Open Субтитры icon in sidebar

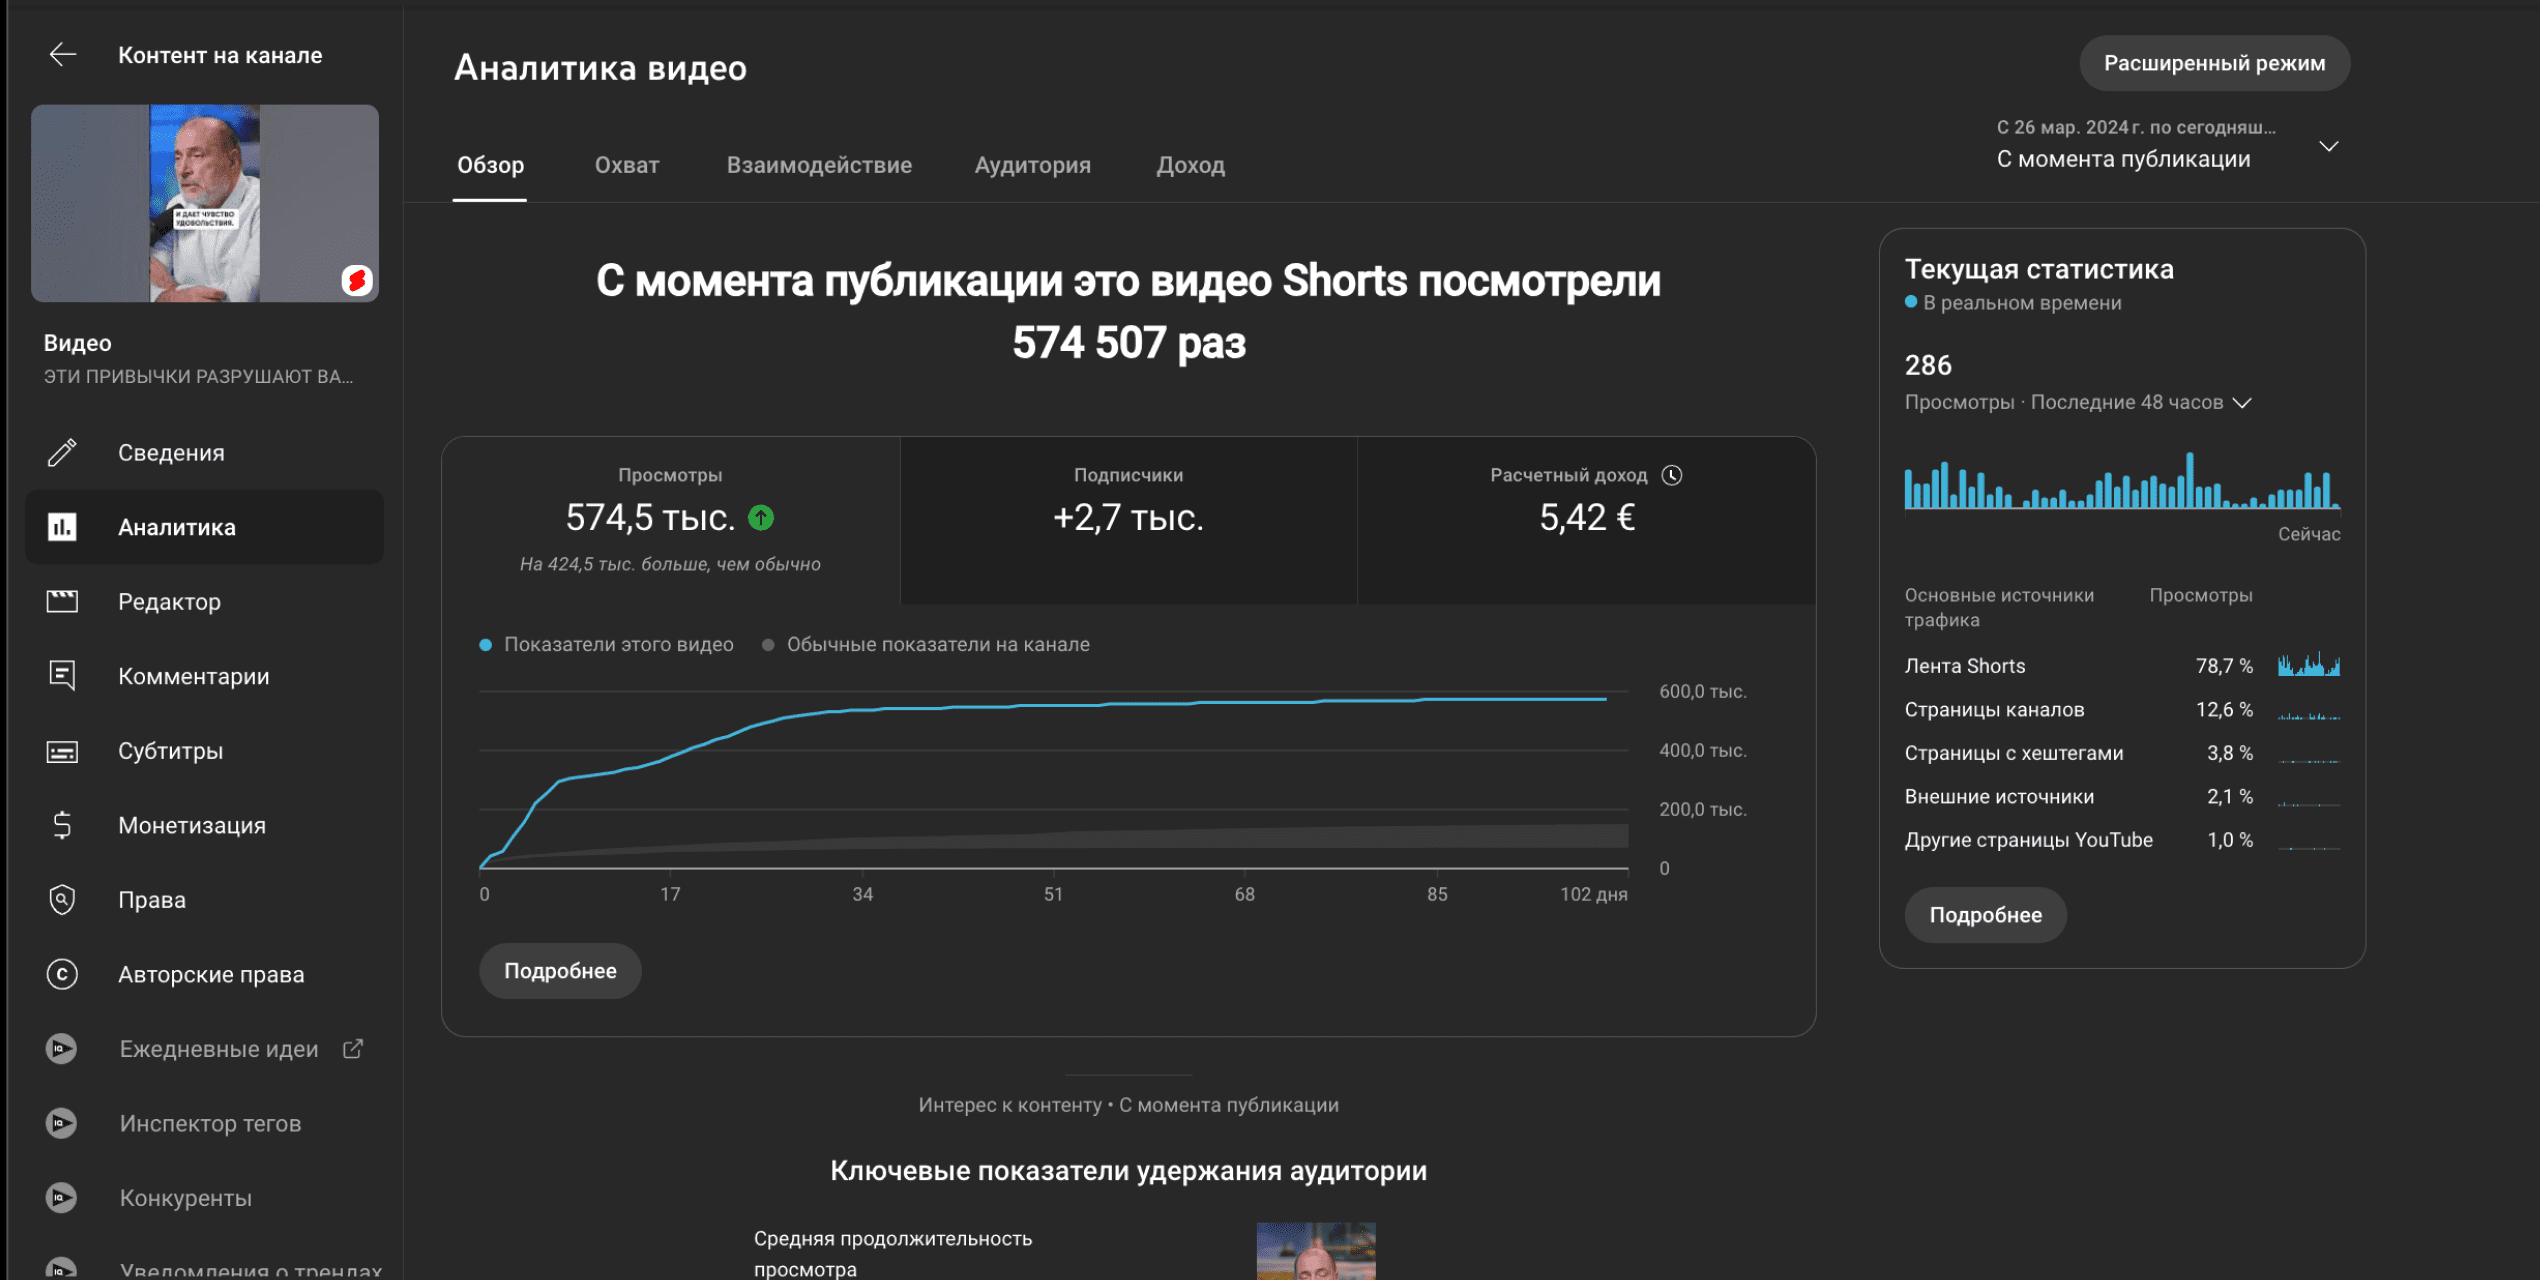tap(62, 751)
